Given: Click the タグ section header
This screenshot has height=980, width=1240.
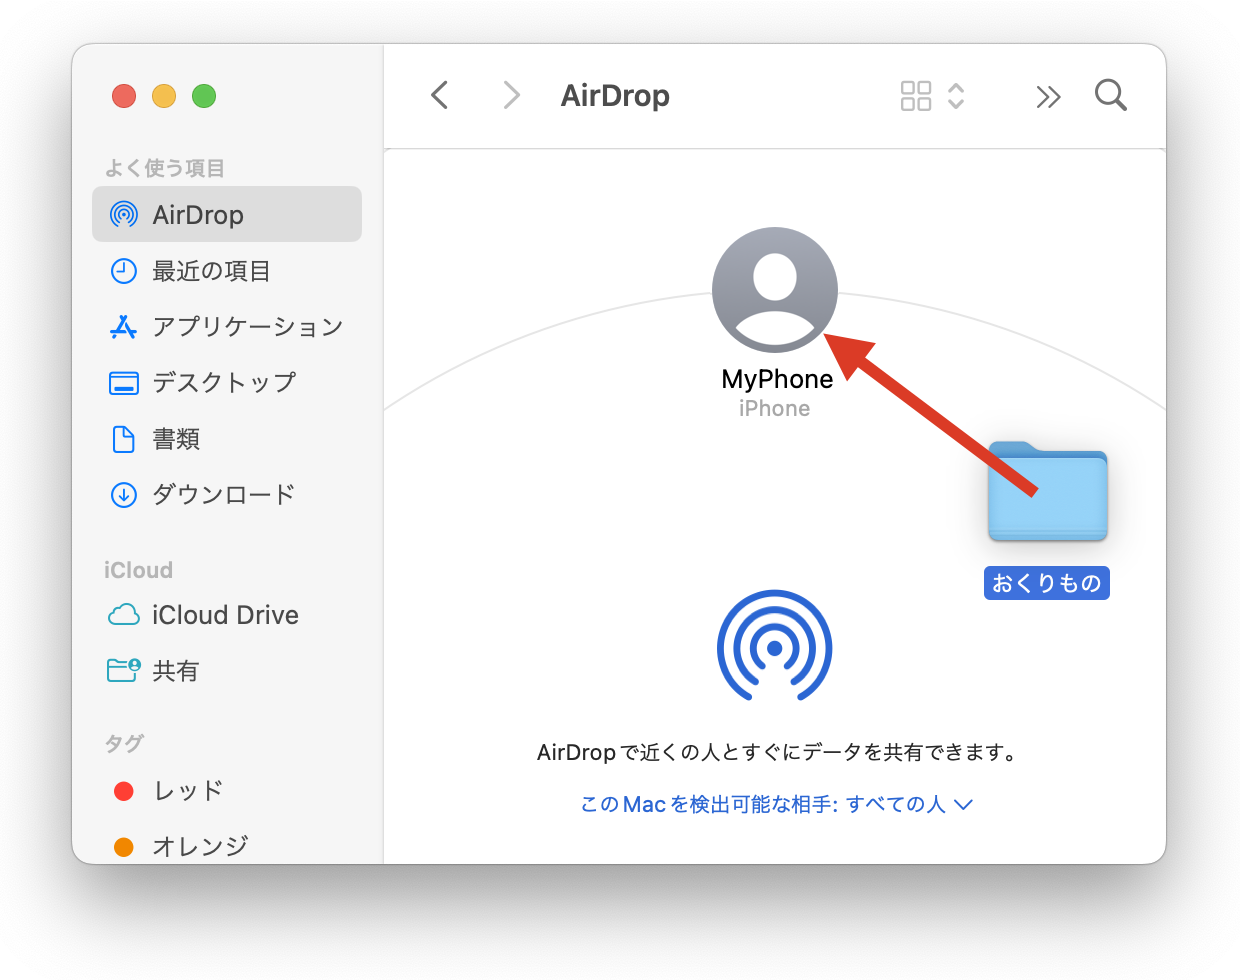Looking at the screenshot, I should tap(124, 743).
